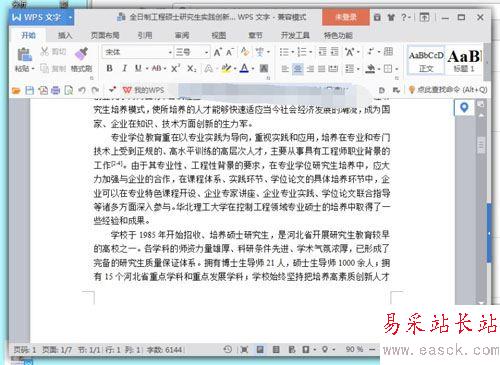Toggle the ribbon display icon in title bar
500x365 pixels.
pyautogui.click(x=424, y=17)
